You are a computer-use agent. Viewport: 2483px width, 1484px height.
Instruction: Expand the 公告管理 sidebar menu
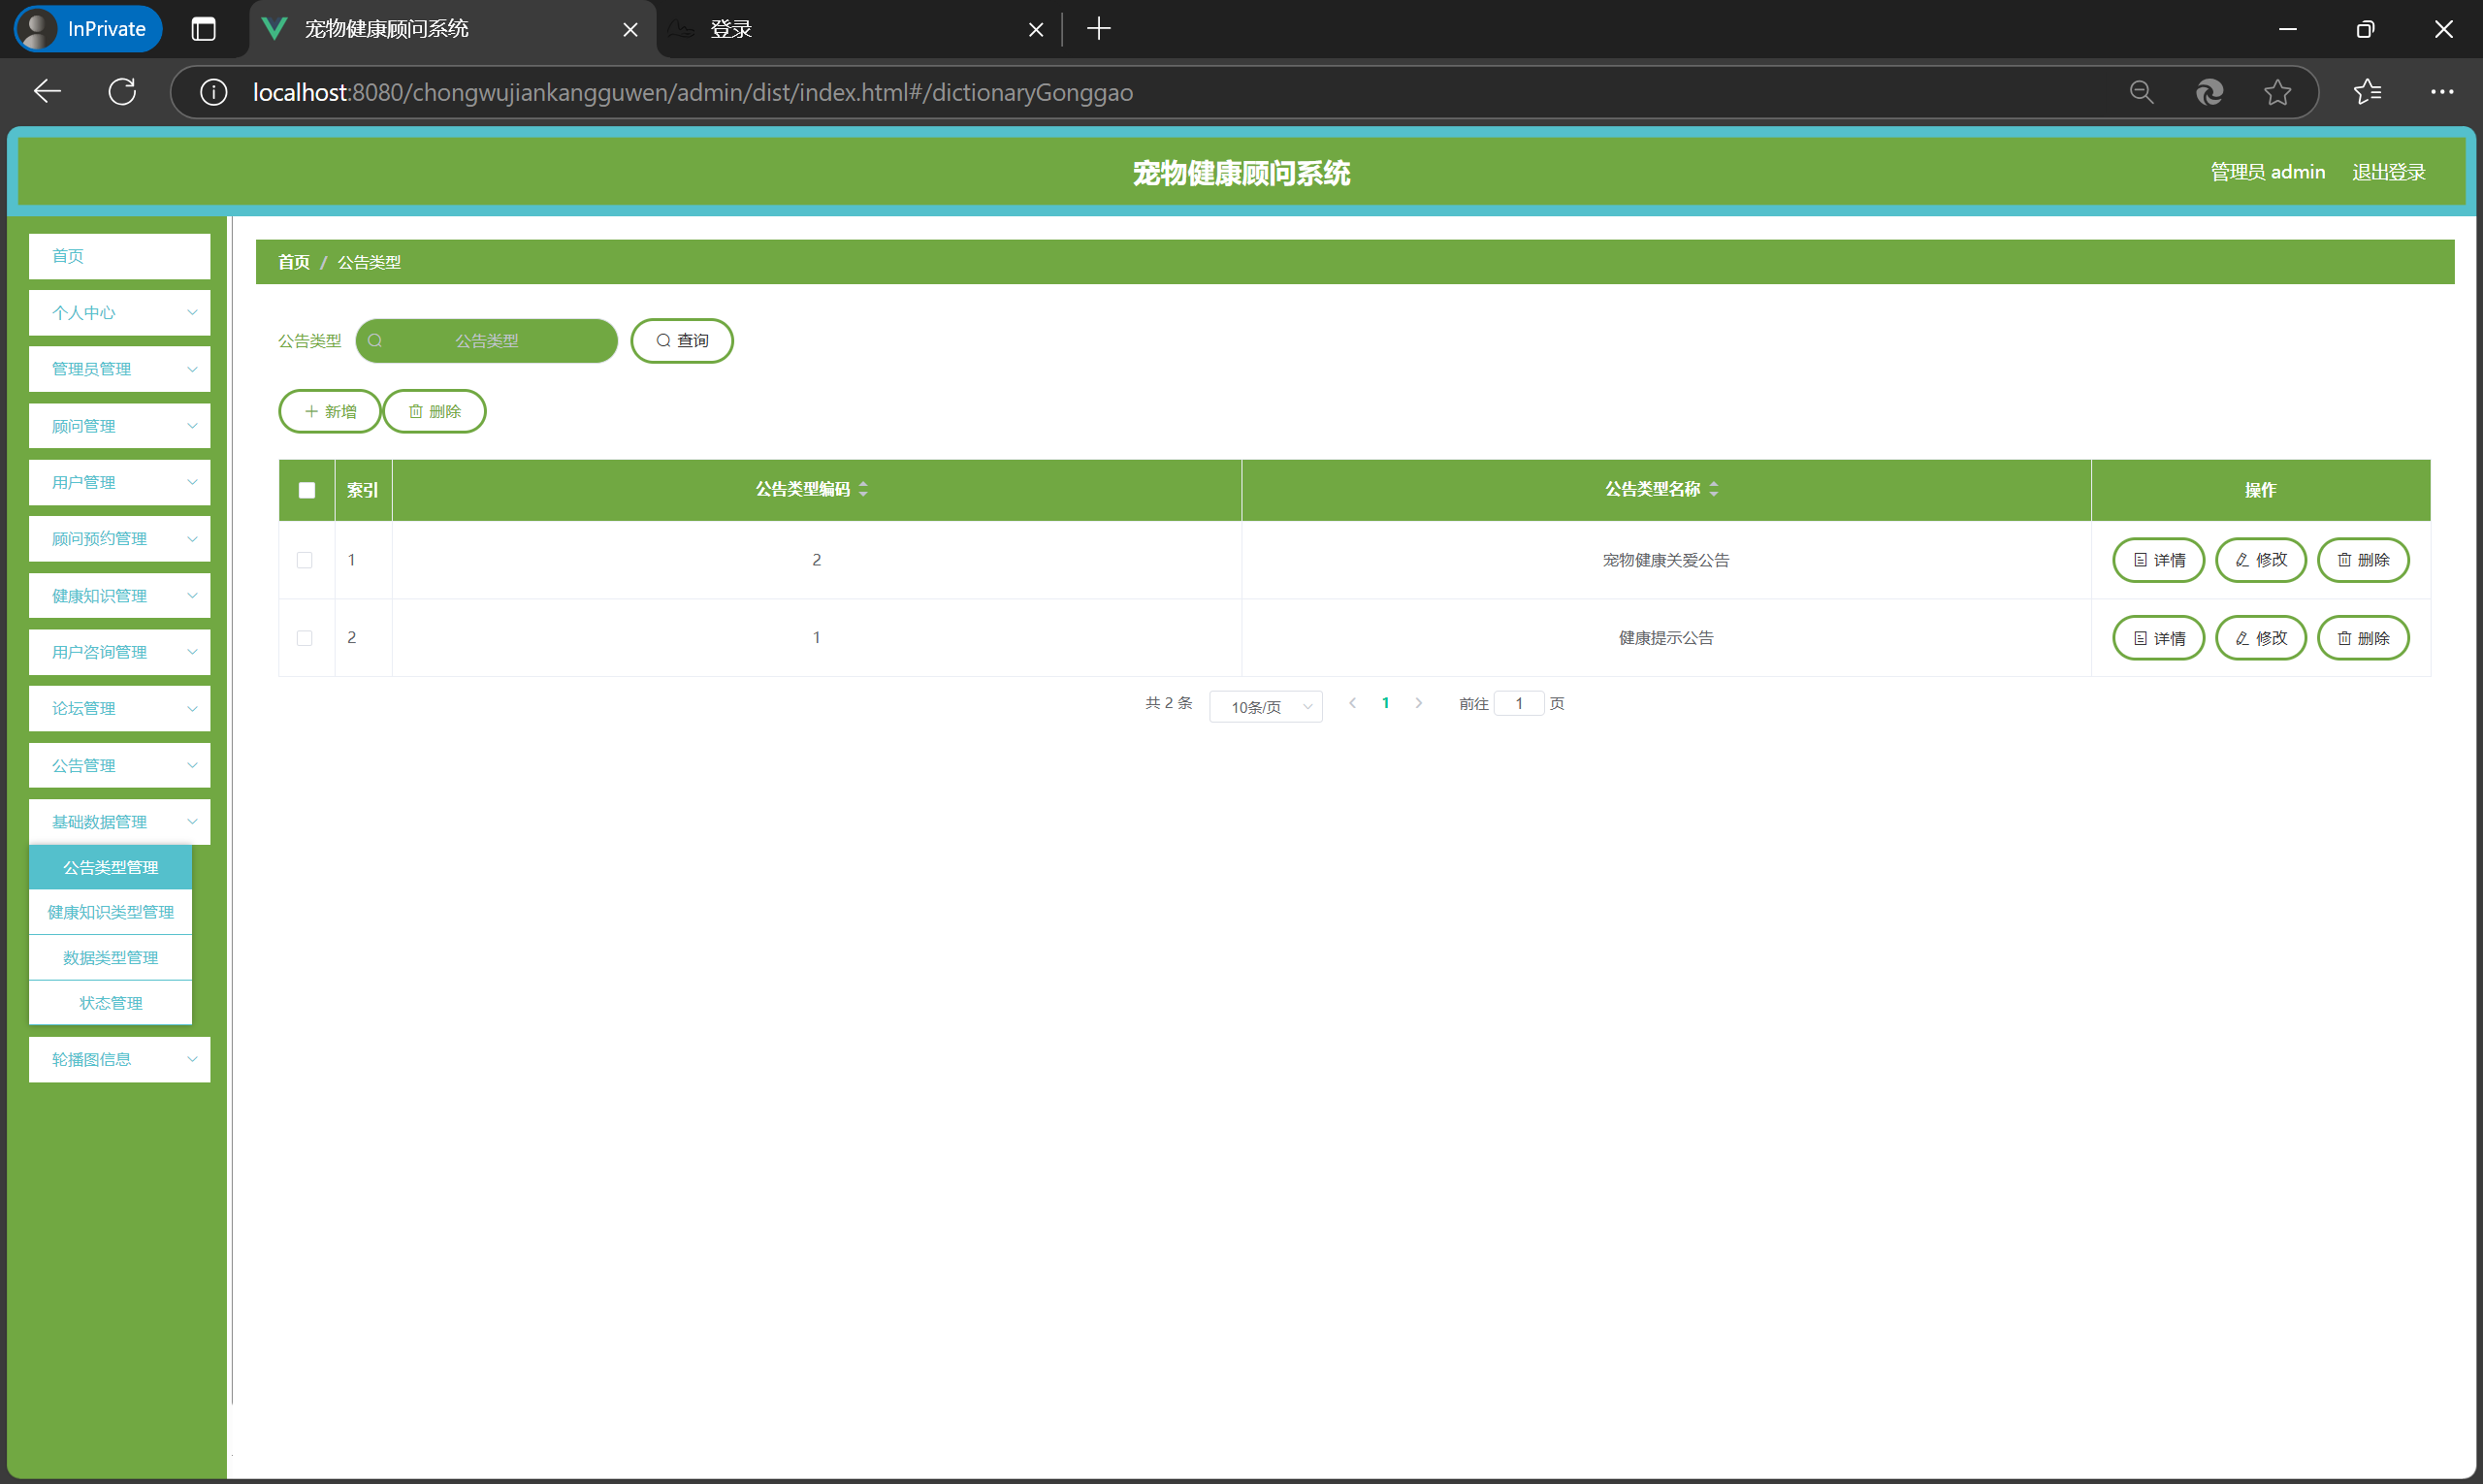coord(119,765)
